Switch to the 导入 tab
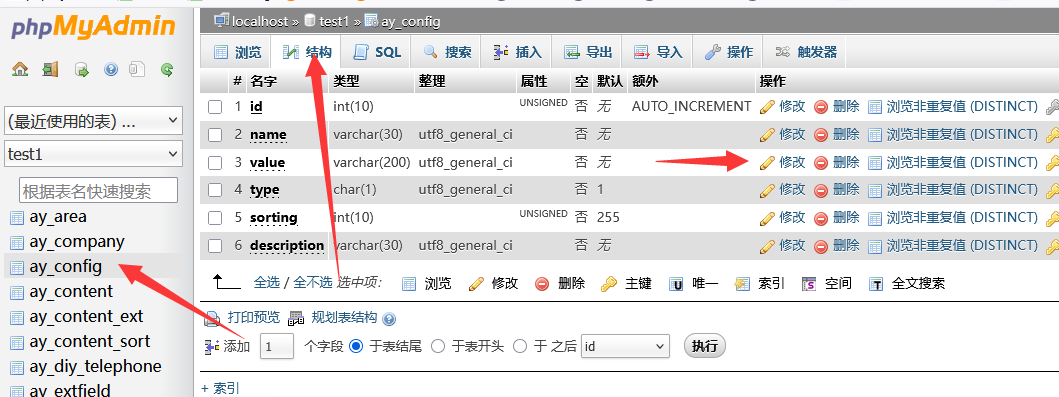Image resolution: width=1059 pixels, height=397 pixels. click(657, 52)
